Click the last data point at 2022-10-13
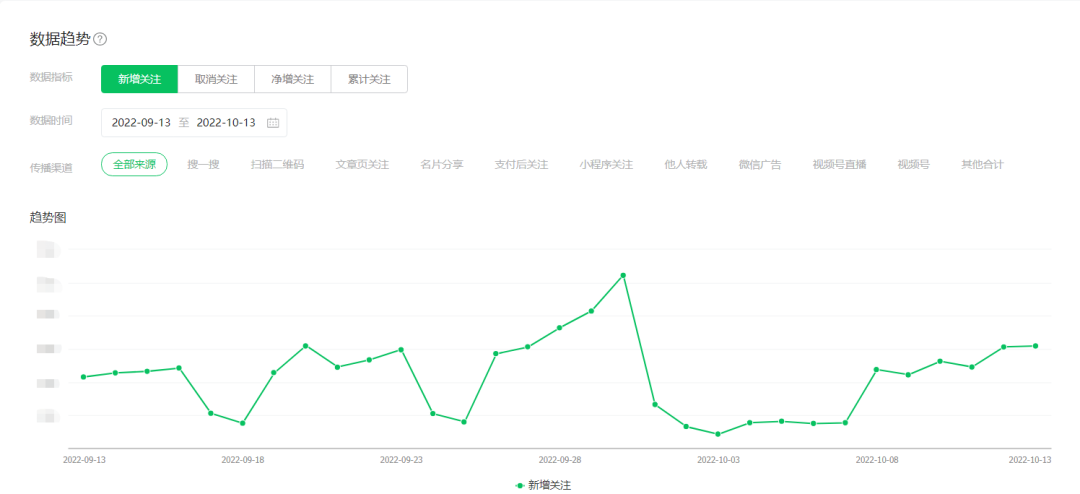This screenshot has width=1080, height=494. click(1035, 346)
